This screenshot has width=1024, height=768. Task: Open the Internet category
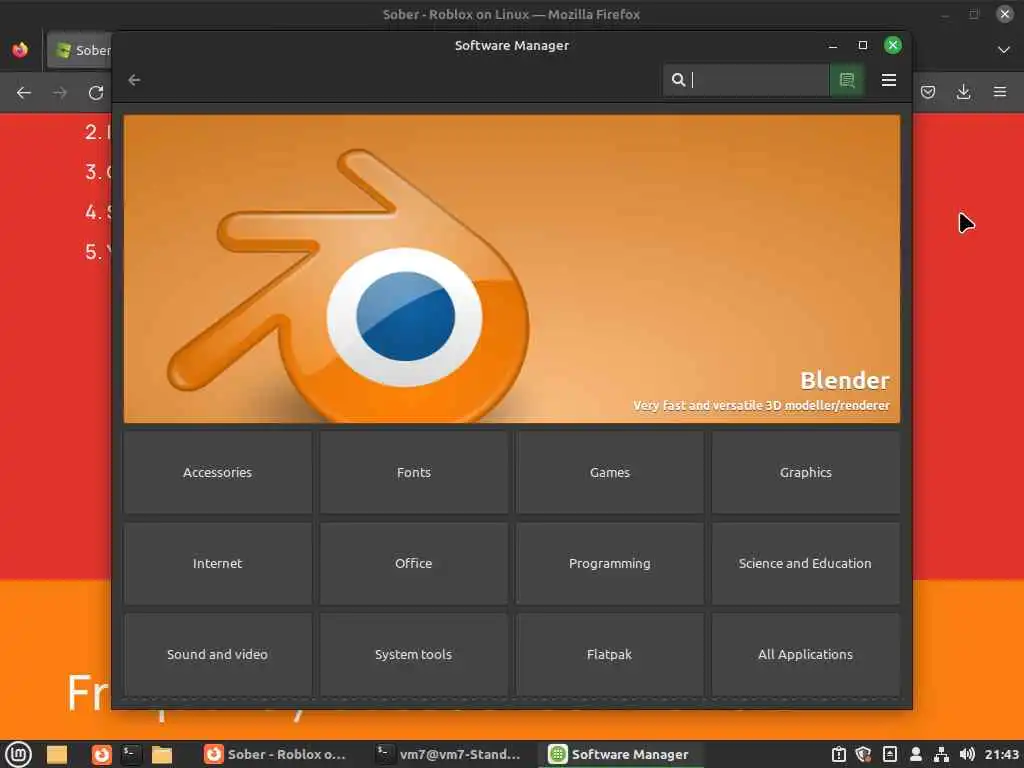click(x=217, y=563)
